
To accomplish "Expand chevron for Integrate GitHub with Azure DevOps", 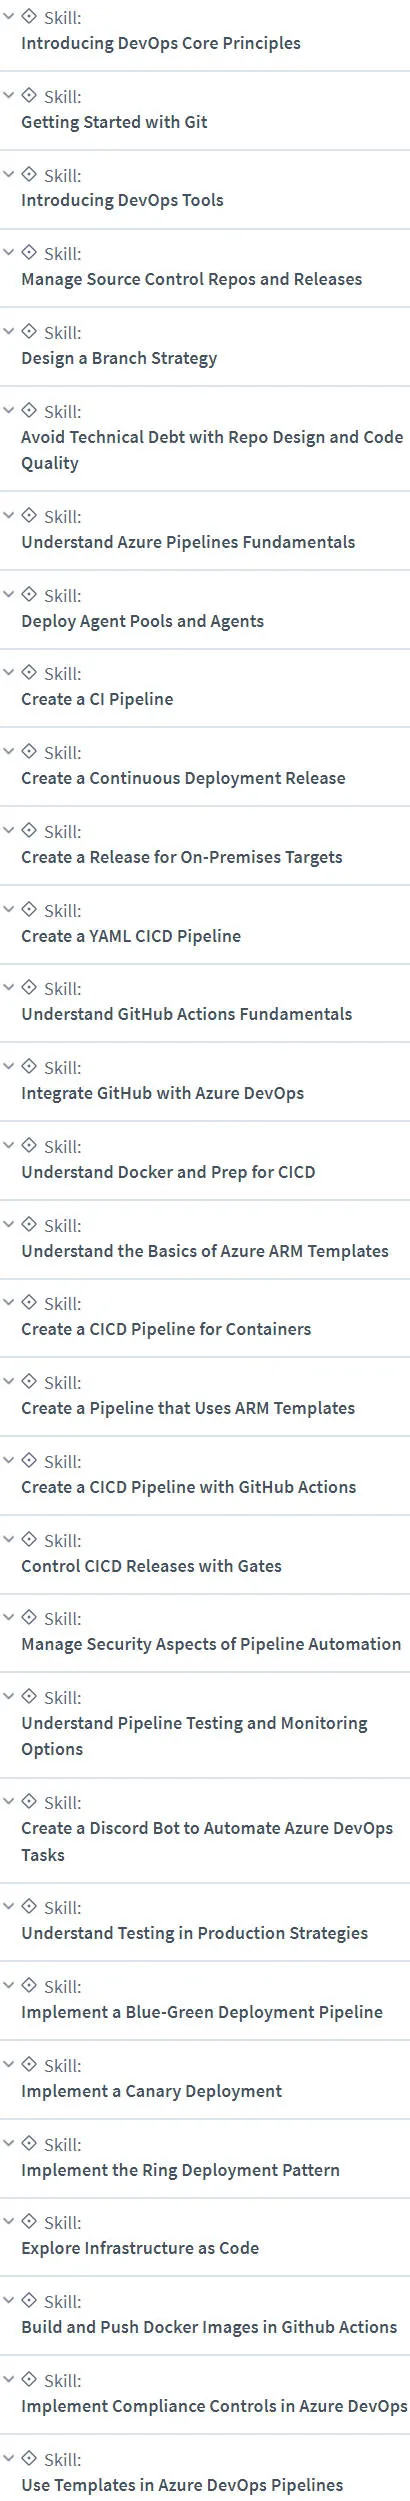I will (x=9, y=1067).
